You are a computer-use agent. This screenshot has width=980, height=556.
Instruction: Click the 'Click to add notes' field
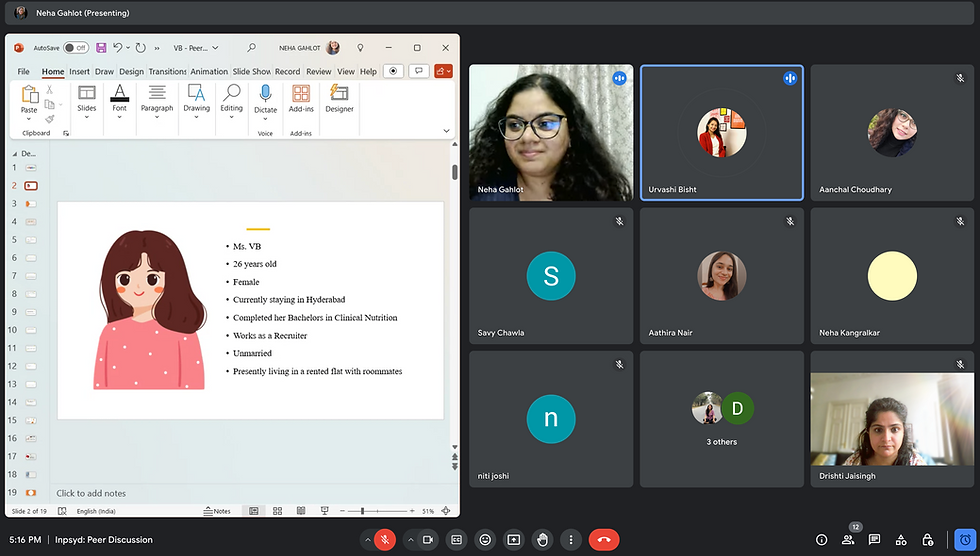click(x=91, y=494)
